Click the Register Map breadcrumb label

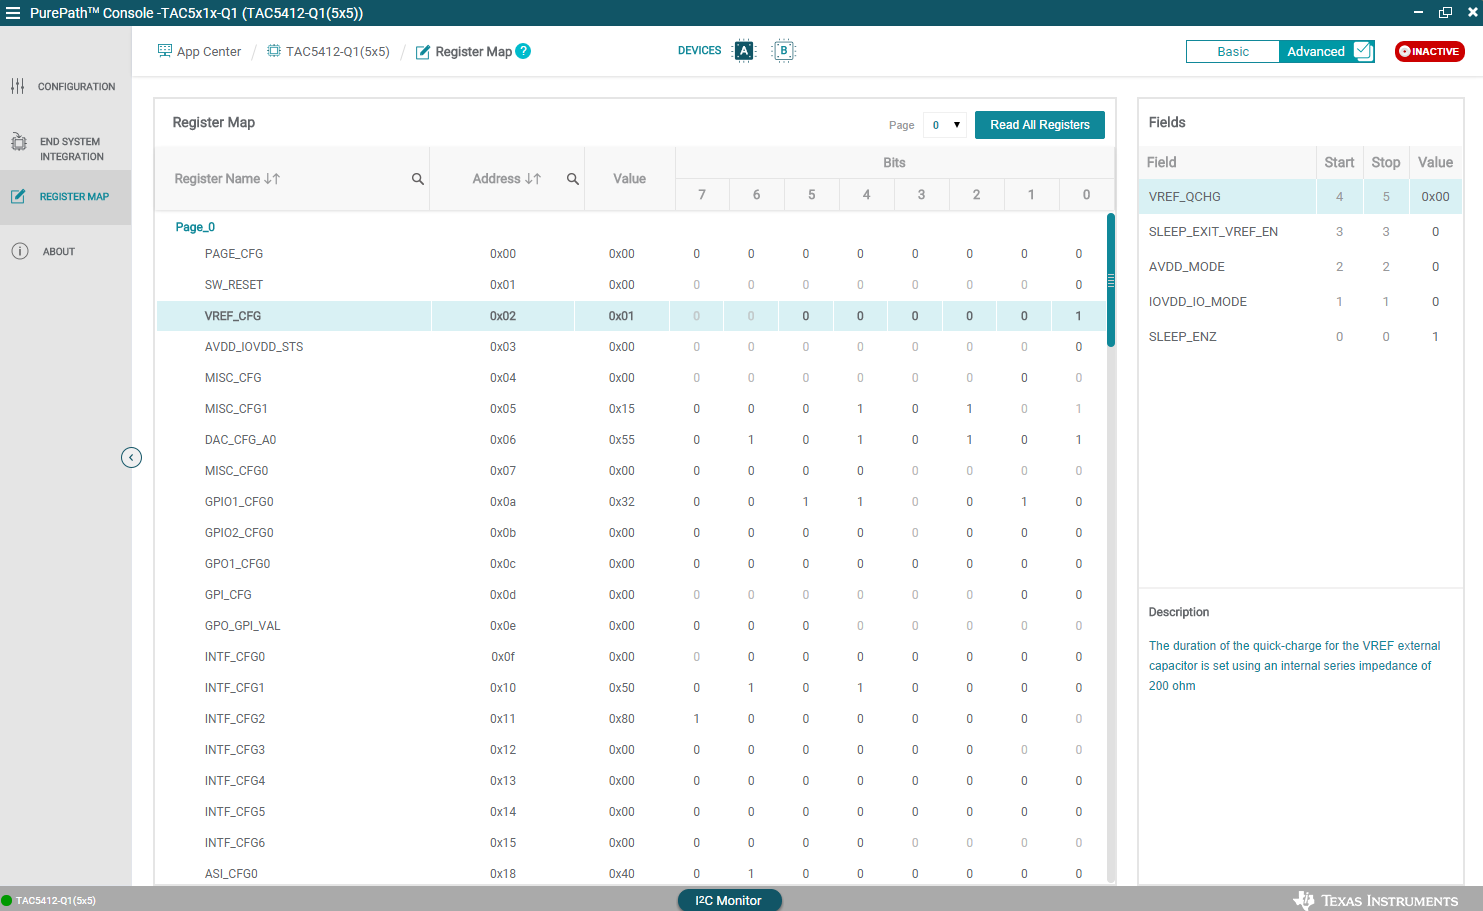pos(474,52)
